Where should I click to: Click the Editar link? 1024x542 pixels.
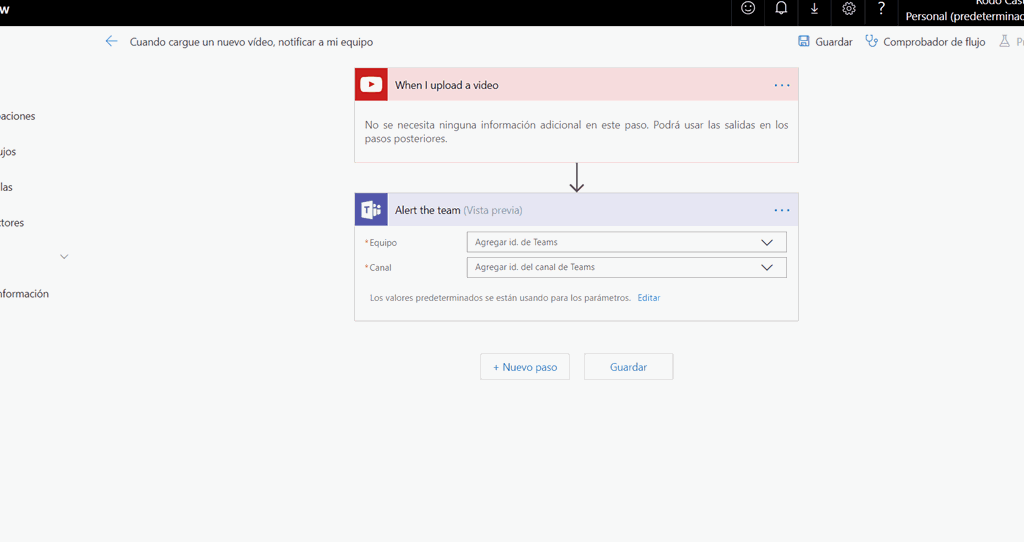pos(649,298)
